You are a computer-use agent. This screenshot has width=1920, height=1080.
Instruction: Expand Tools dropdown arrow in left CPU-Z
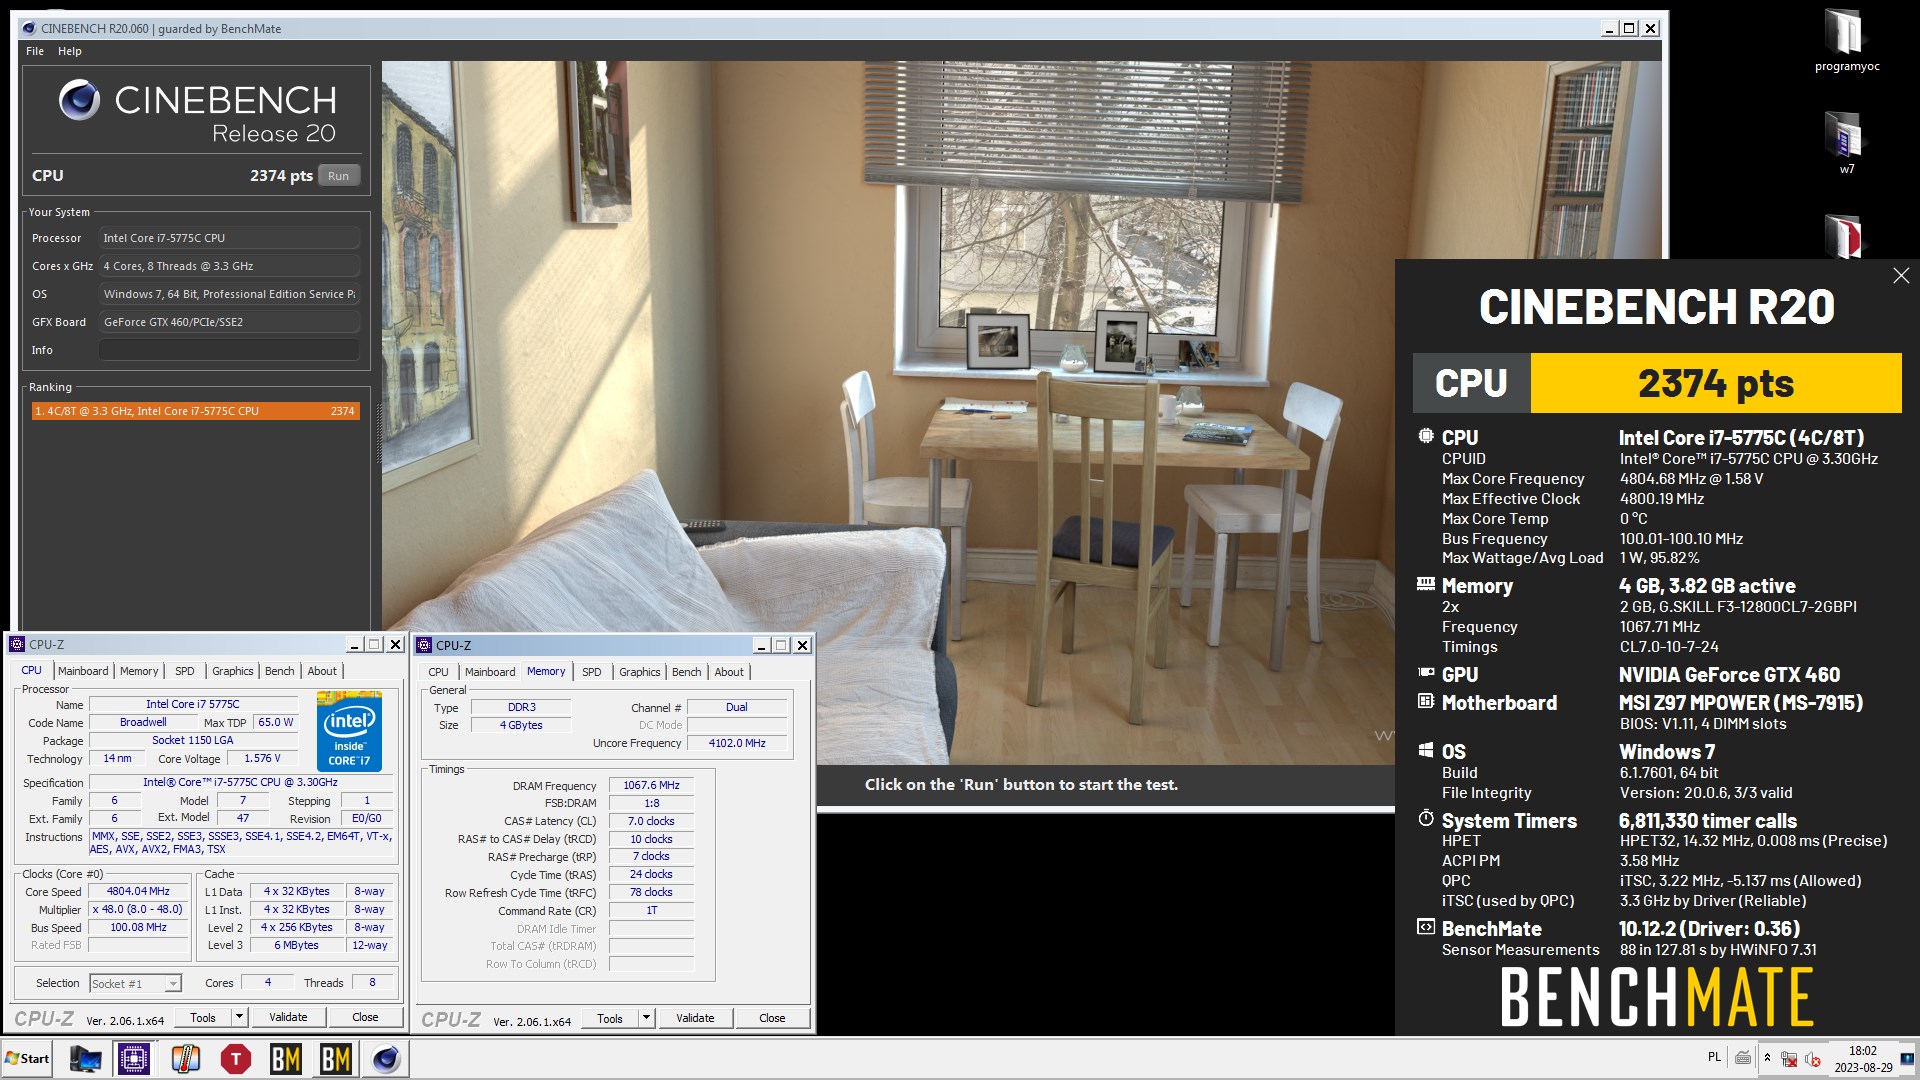(x=239, y=1017)
